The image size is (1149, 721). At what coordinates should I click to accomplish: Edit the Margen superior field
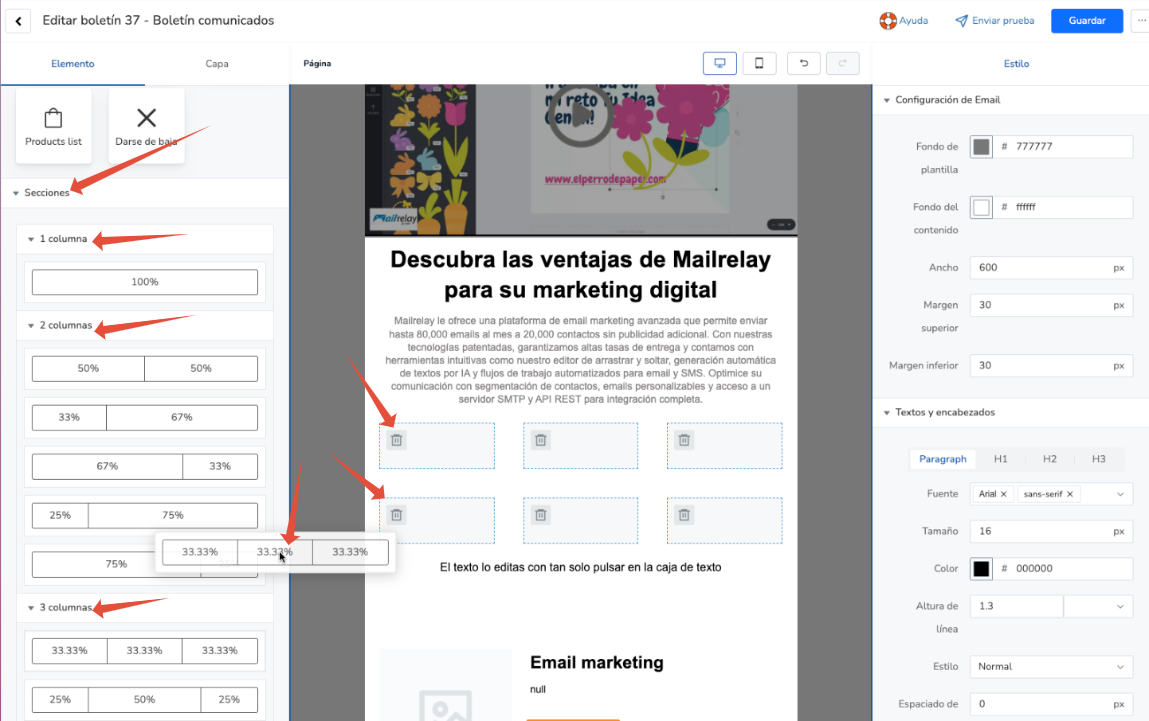click(1051, 305)
